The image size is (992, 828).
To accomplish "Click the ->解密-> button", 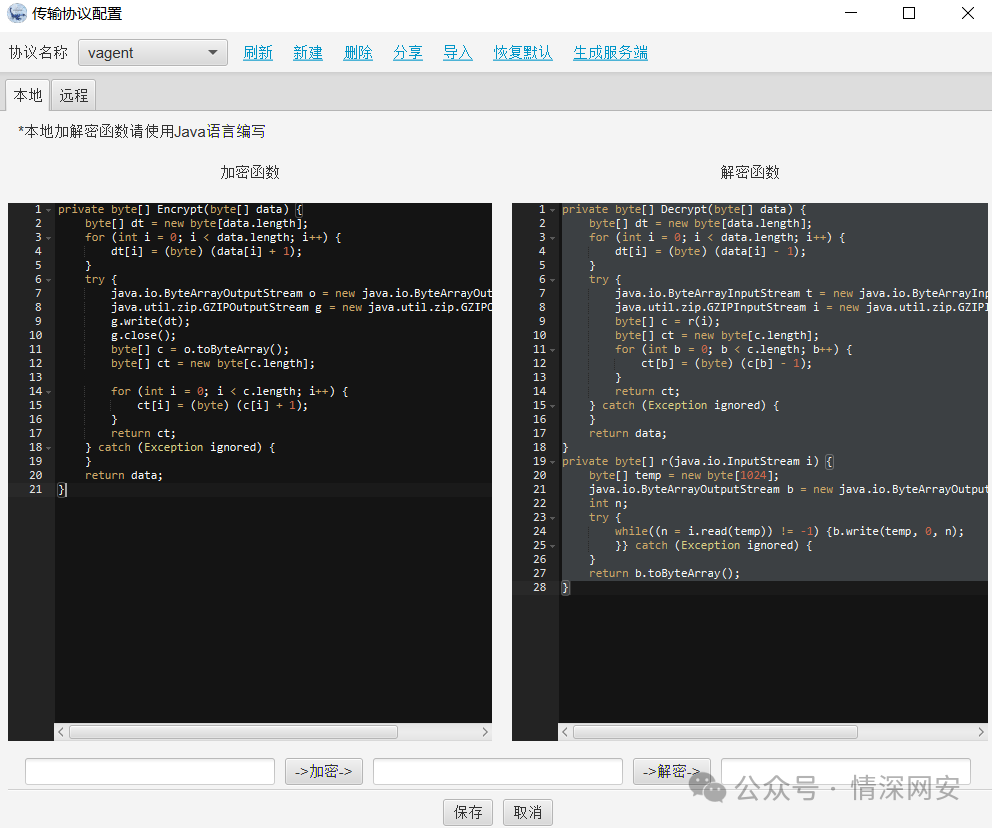I will click(x=672, y=772).
